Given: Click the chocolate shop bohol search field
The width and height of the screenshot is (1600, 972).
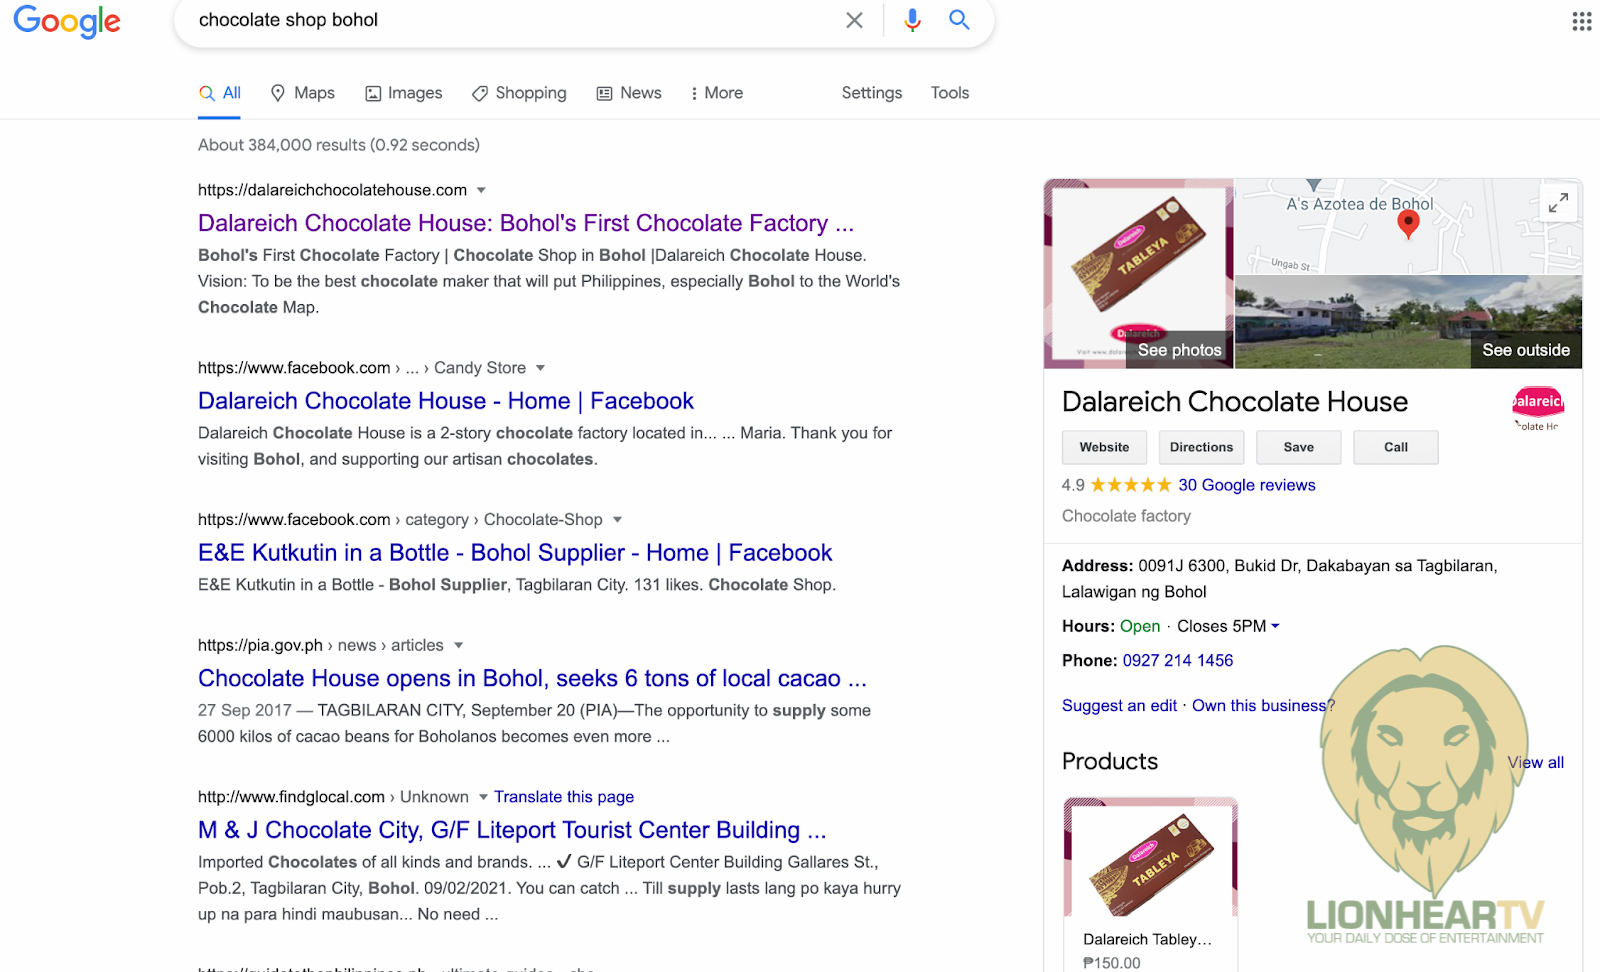Looking at the screenshot, I should click(500, 20).
